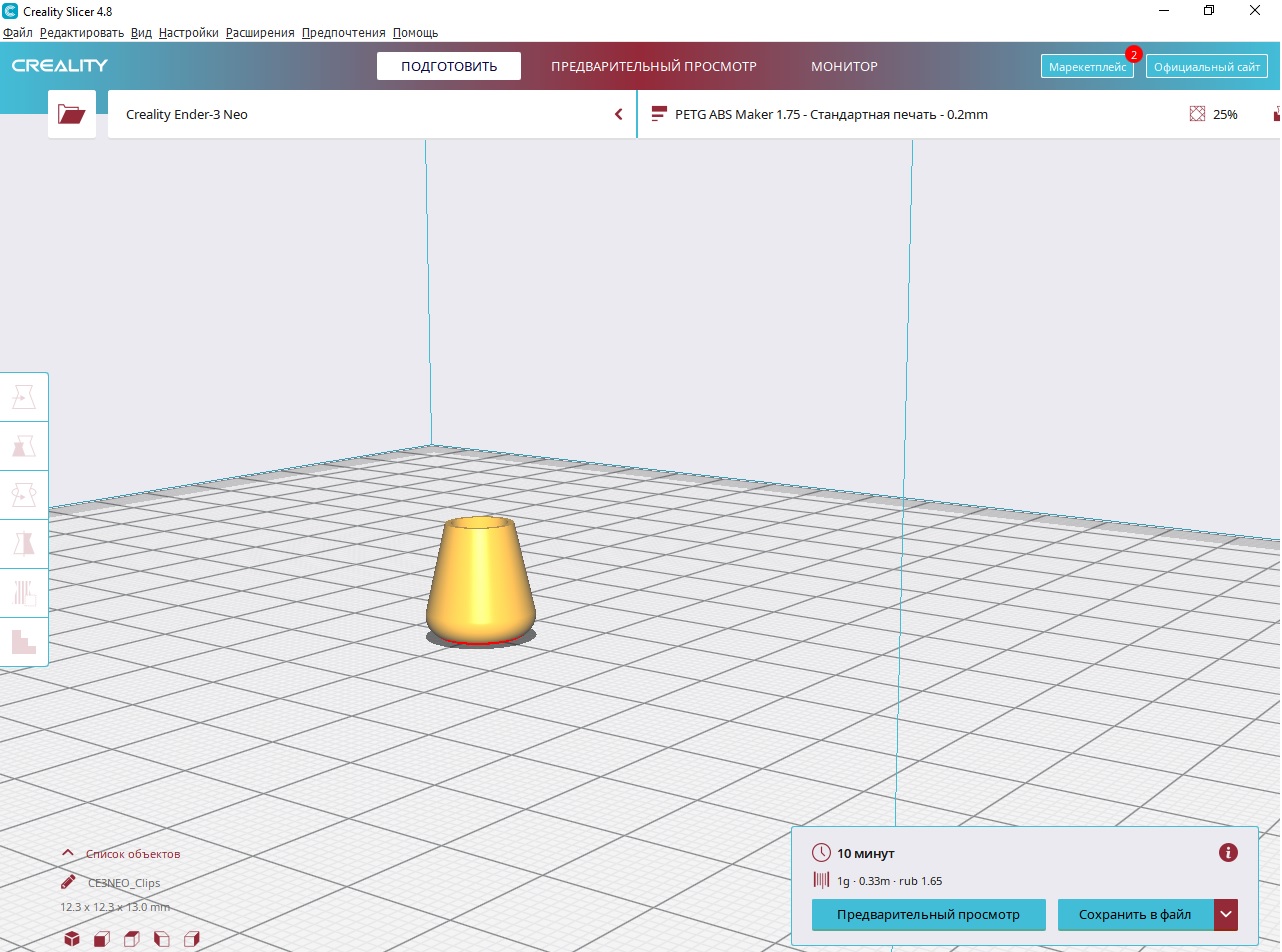Switch to ПРЕДВАРИТЕЛЬНЫЙ ПРОСМОТР stage tab
1282x952 pixels.
pyautogui.click(x=654, y=66)
